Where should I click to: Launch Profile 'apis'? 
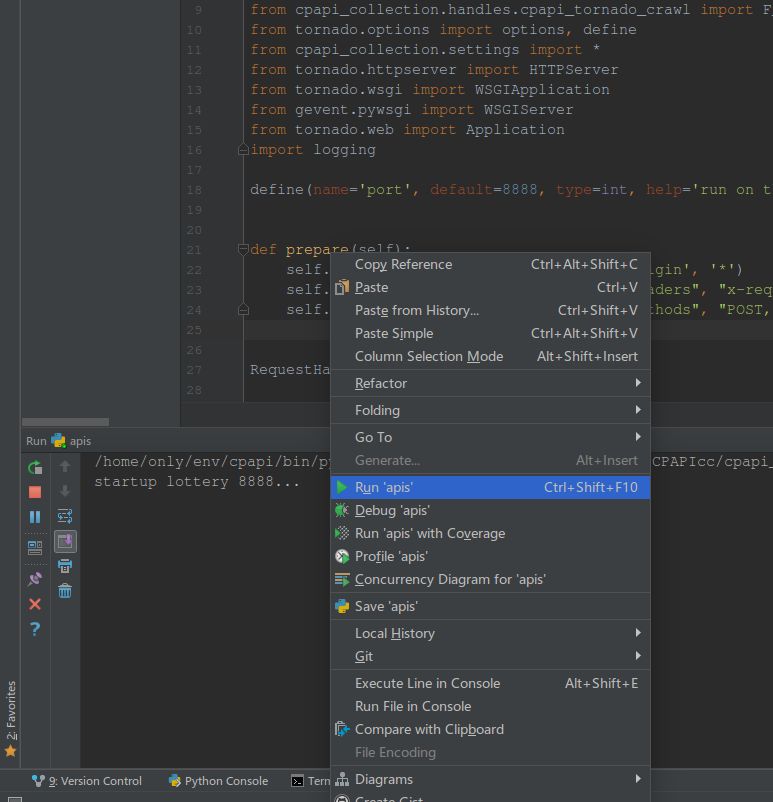click(490, 556)
